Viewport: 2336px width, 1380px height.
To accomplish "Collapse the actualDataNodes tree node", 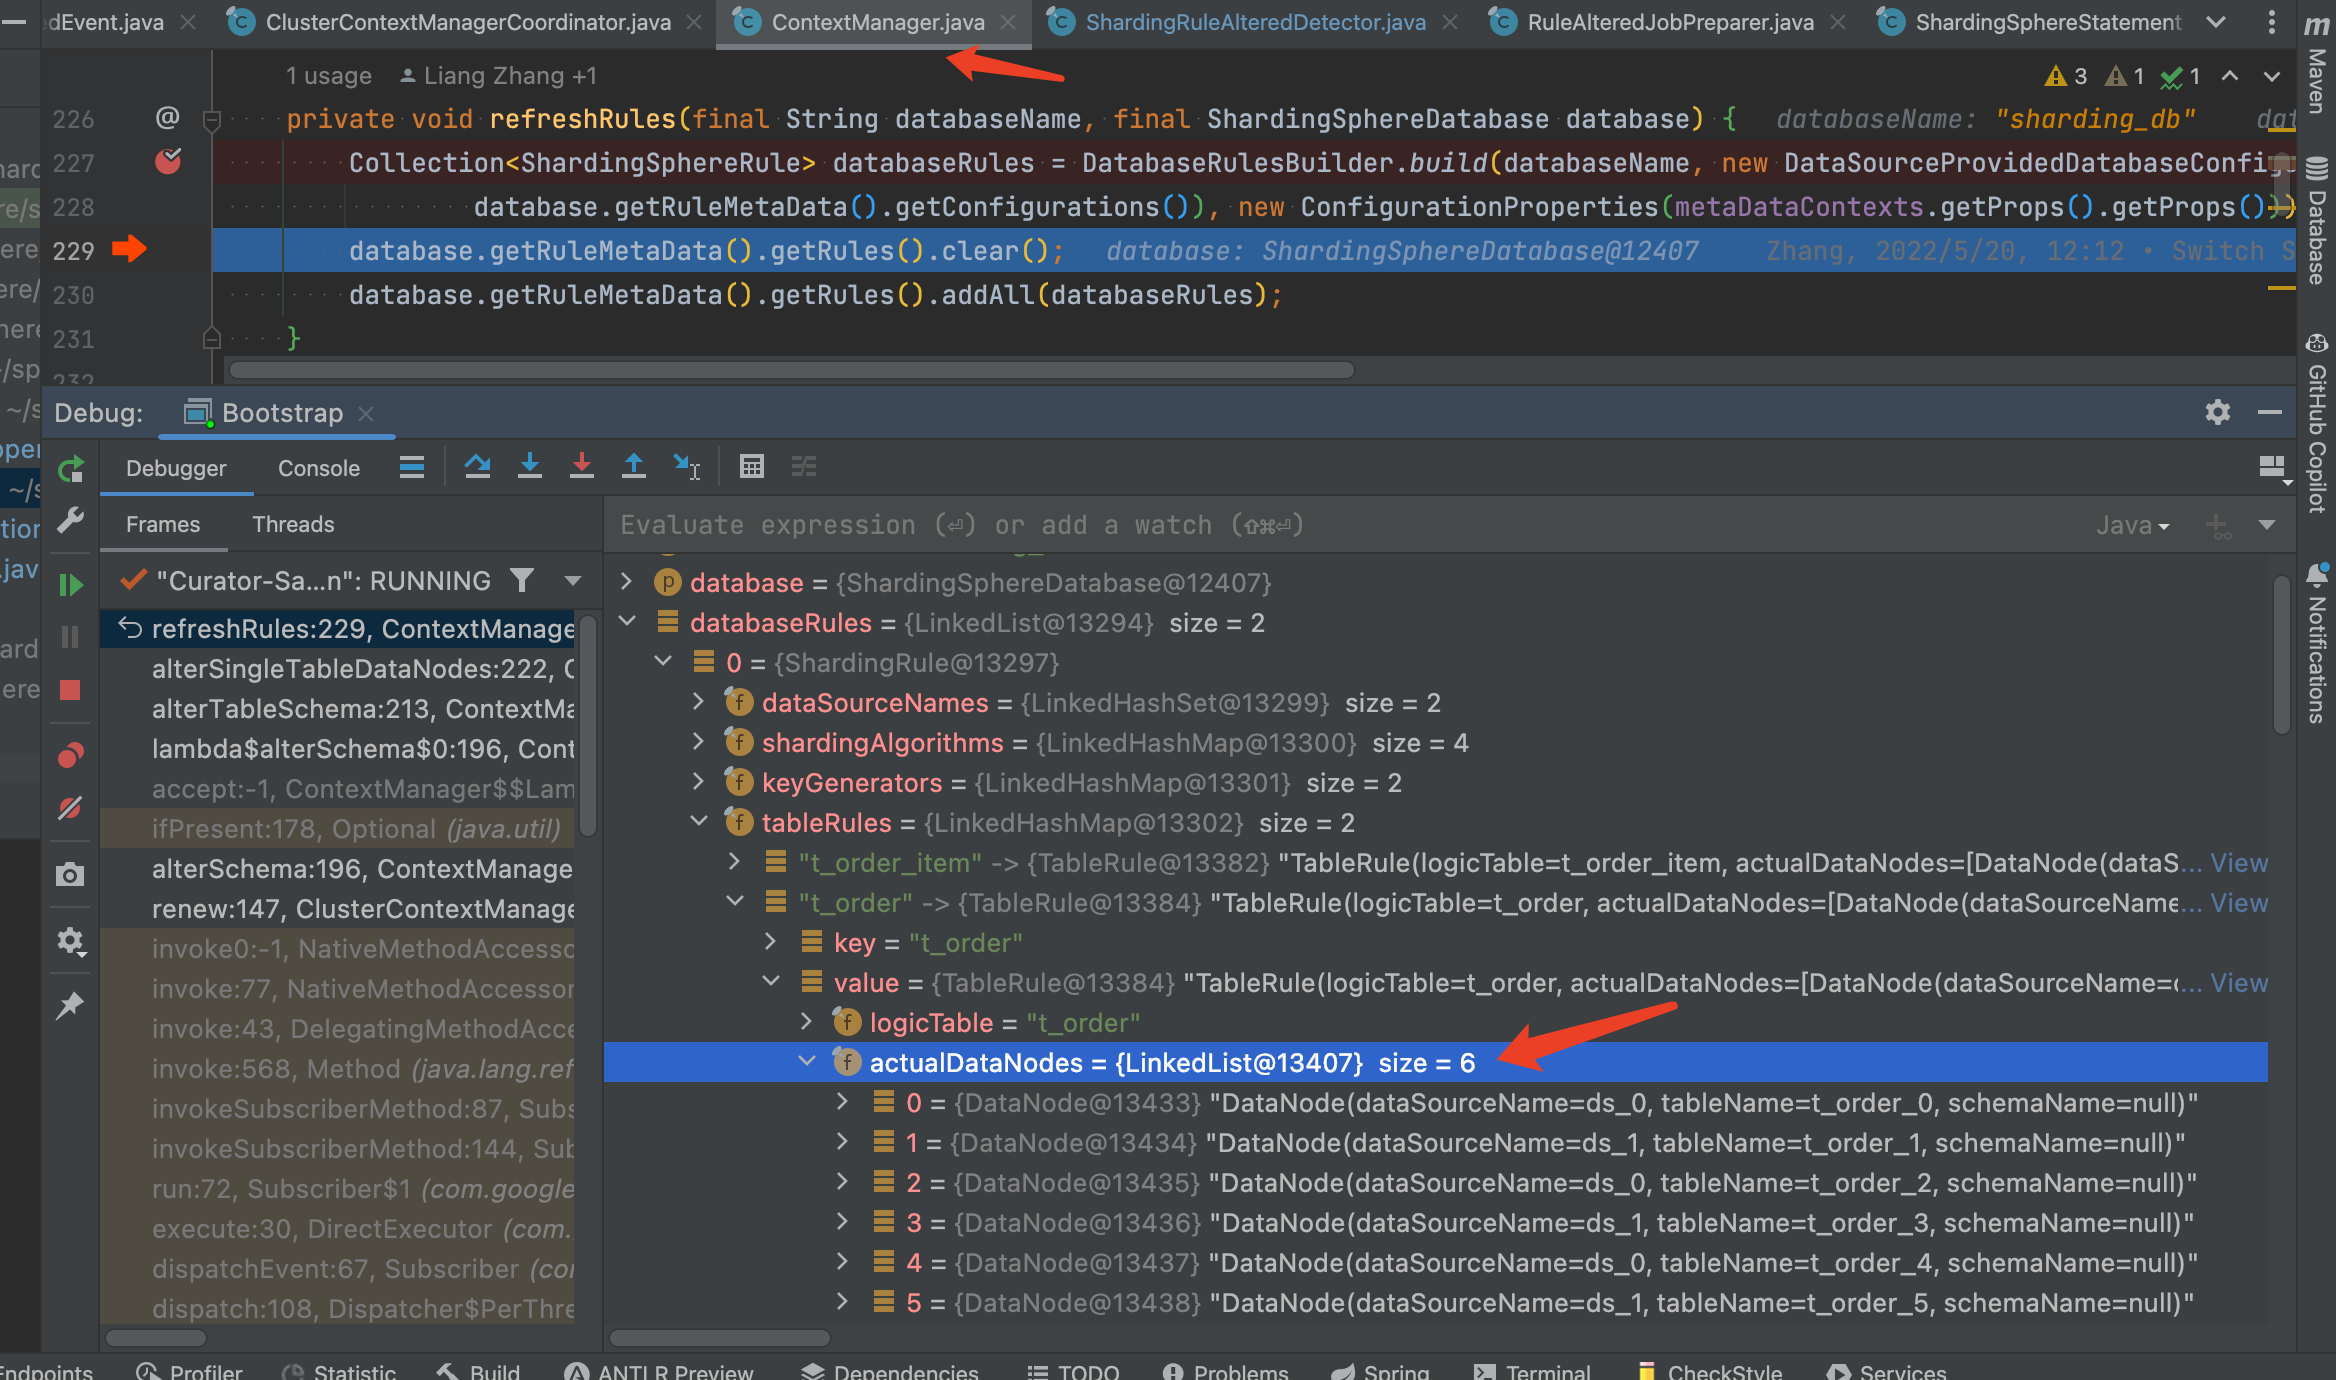I will tap(807, 1062).
